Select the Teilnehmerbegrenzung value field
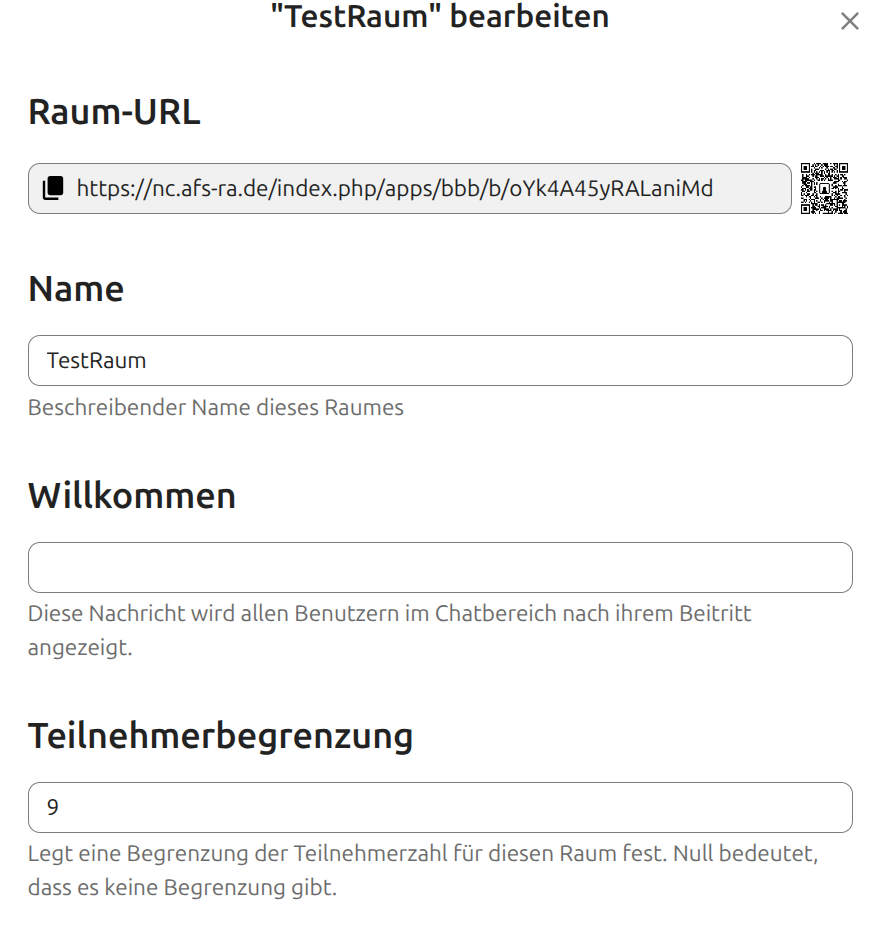The width and height of the screenshot is (888, 927). pos(440,807)
